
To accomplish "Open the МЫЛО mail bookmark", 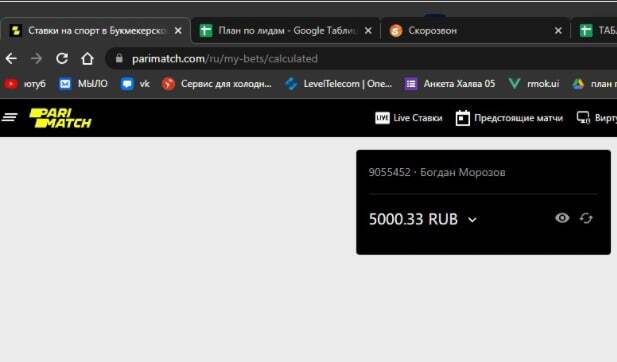I will click(83, 84).
